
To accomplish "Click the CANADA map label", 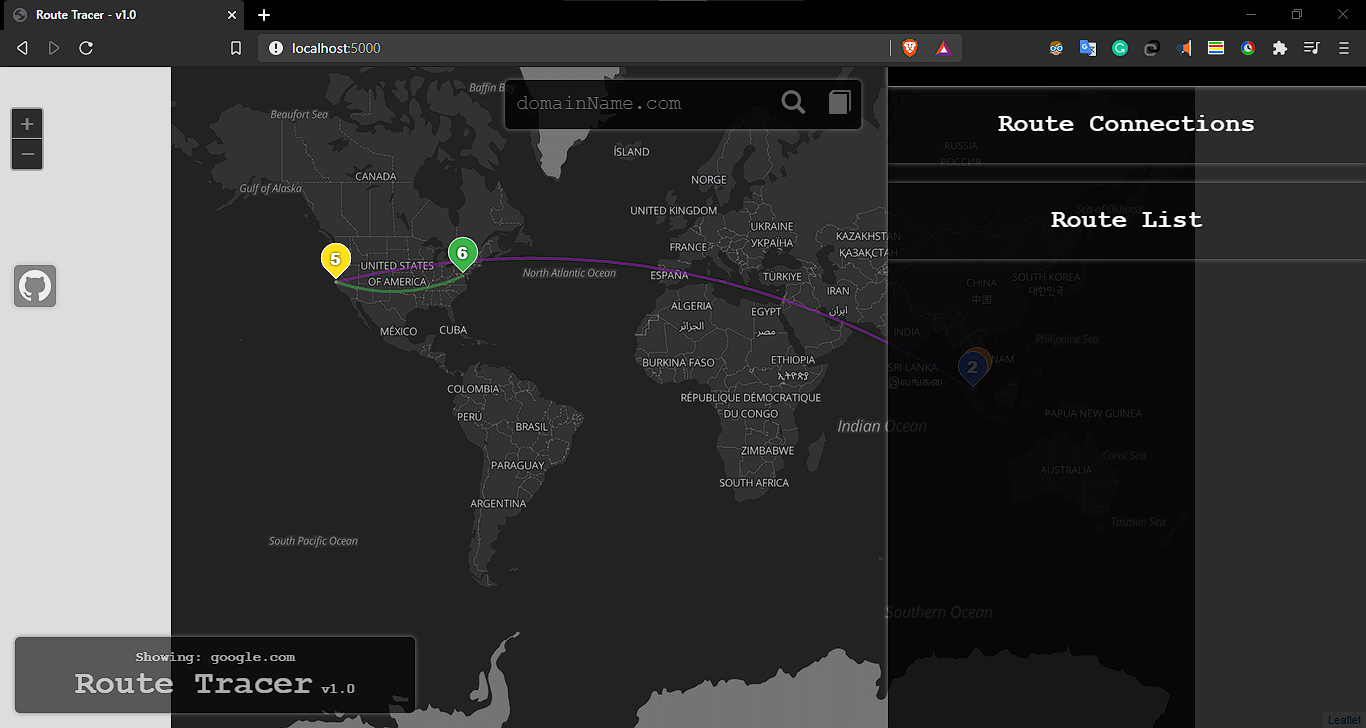I will [x=376, y=177].
